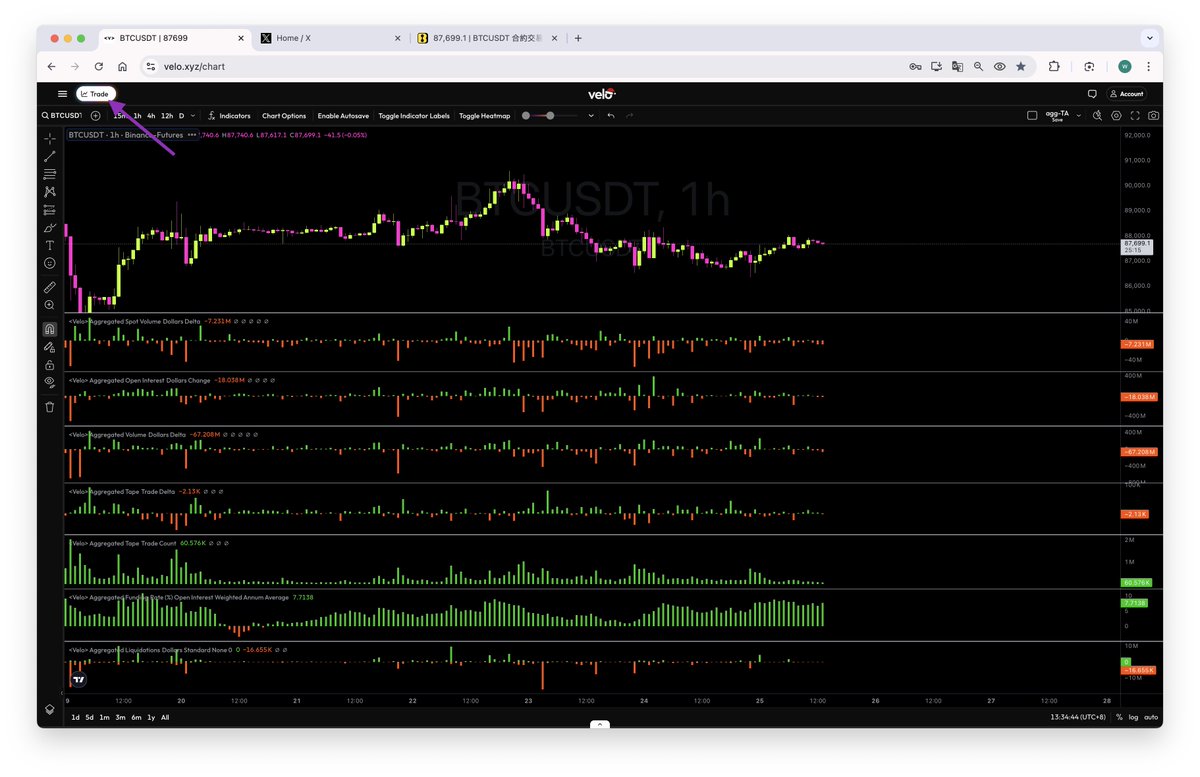The image size is (1200, 777).
Task: Activate the zoom in tool
Action: (50, 305)
